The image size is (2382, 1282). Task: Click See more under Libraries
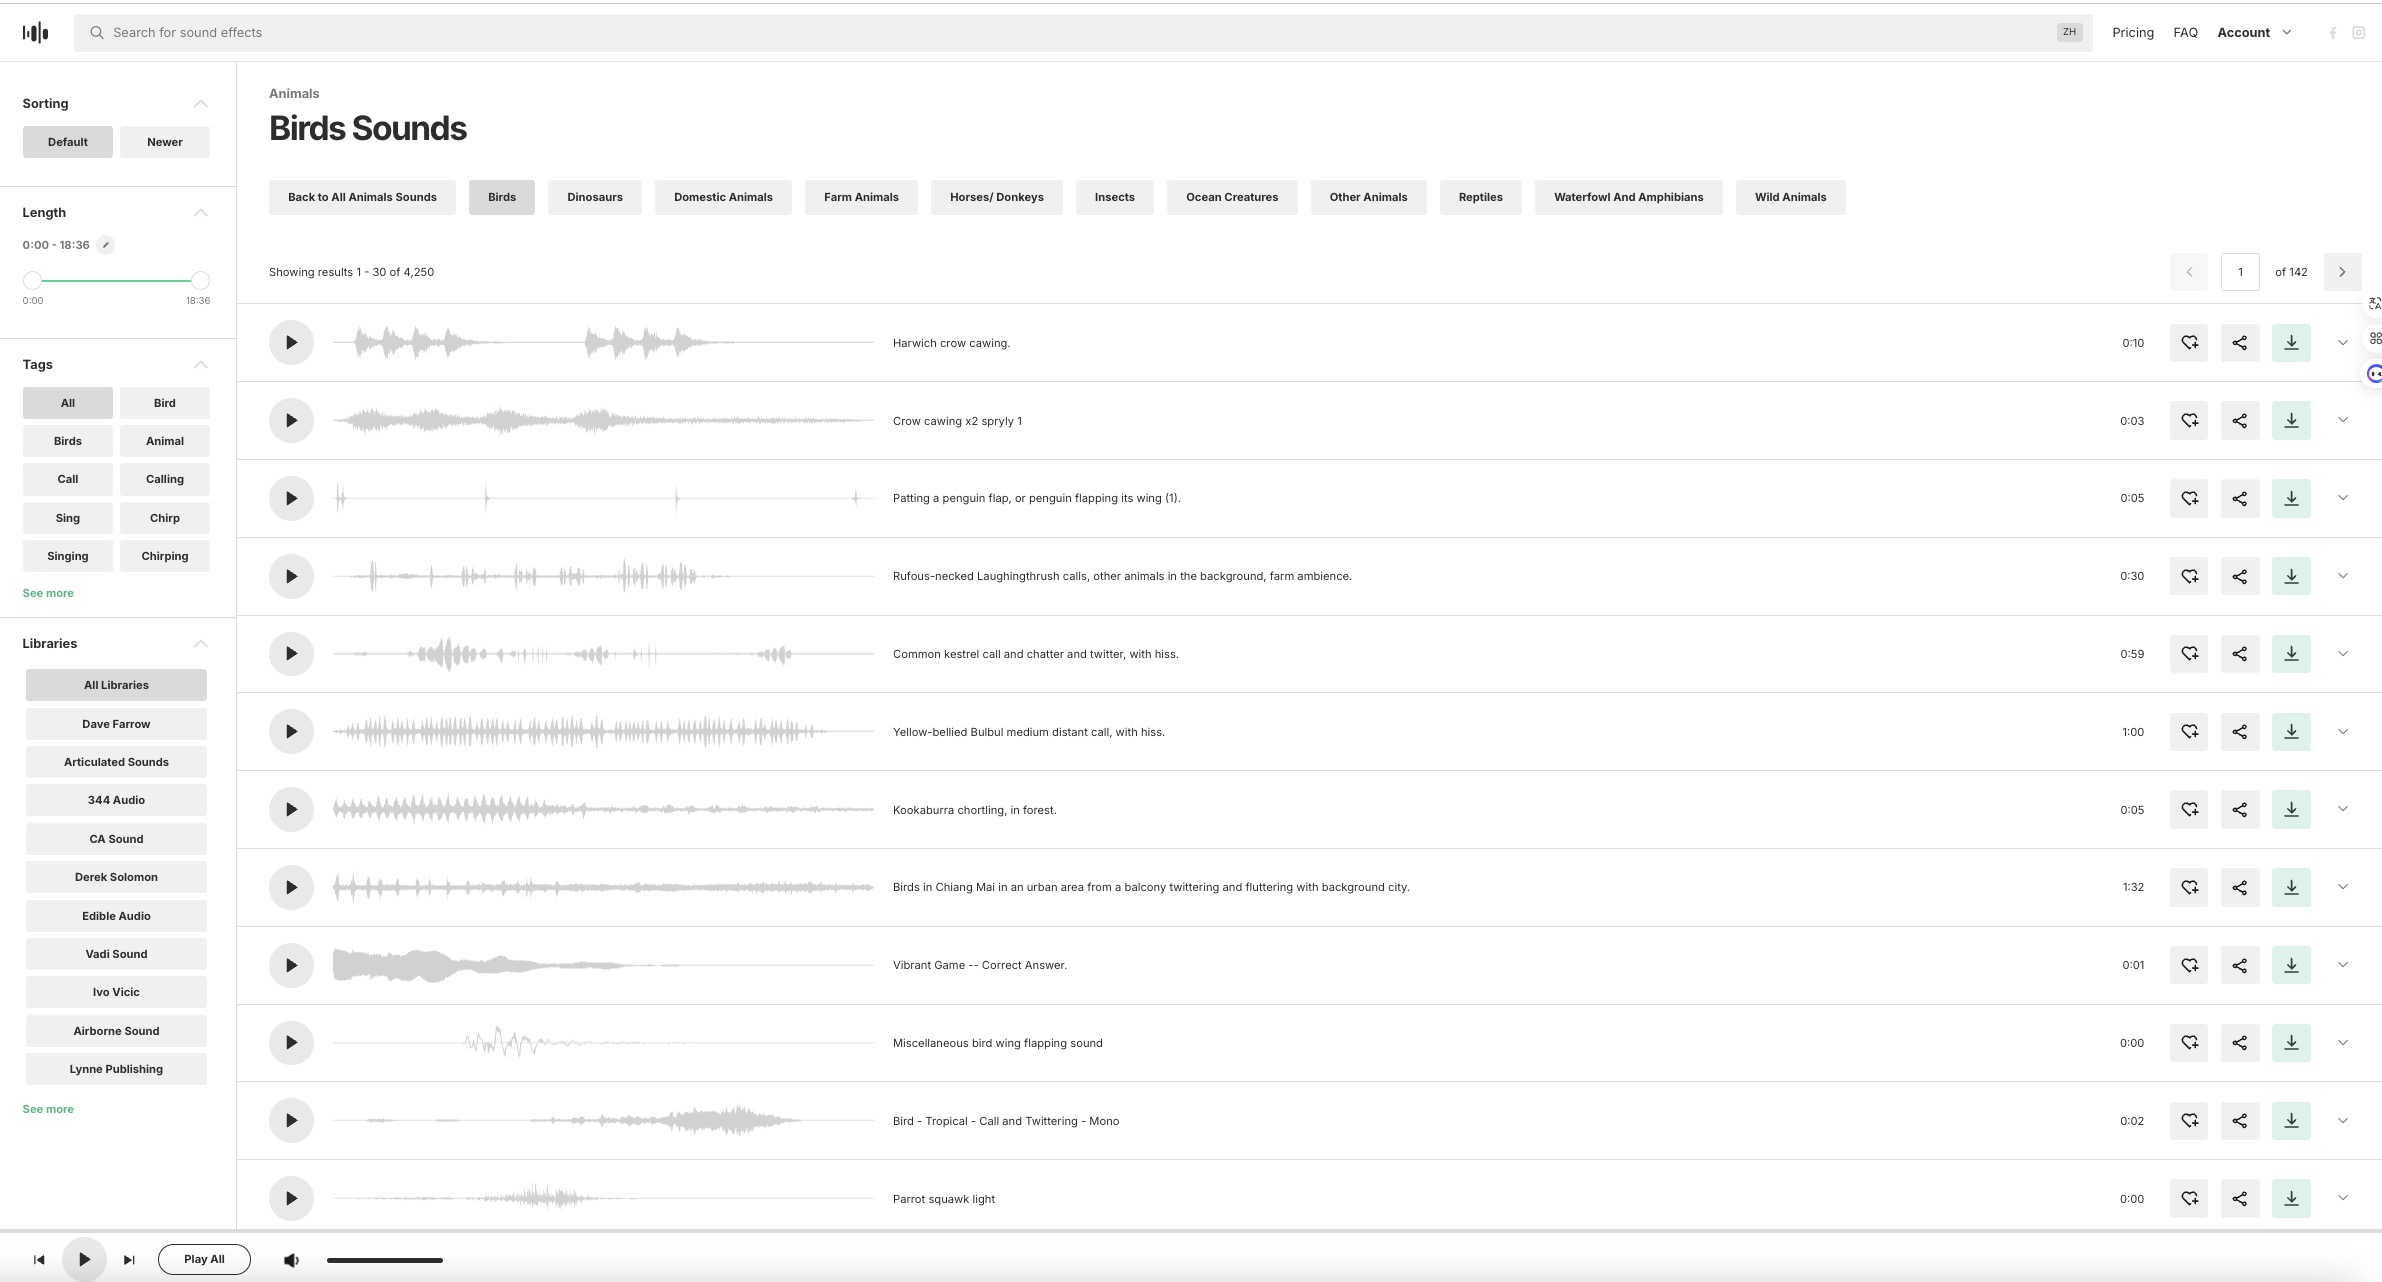(48, 1109)
